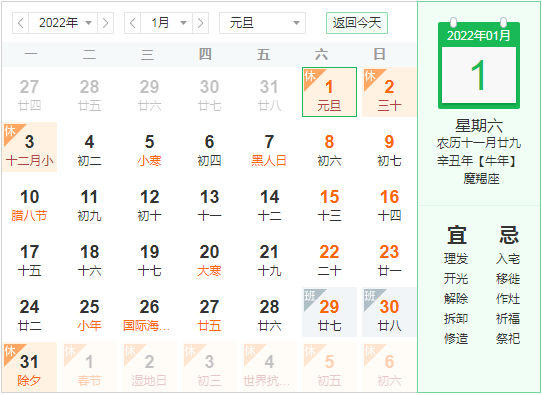Click 修造 under 宜 list

(456, 338)
